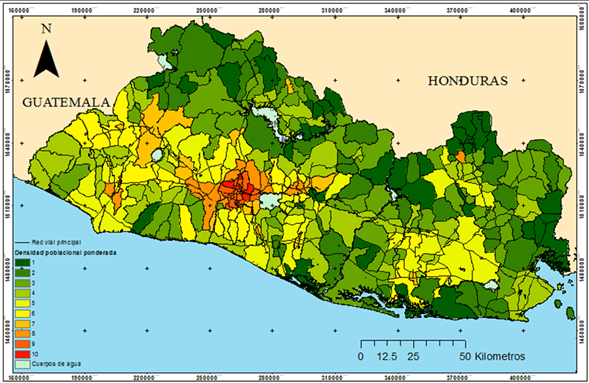Select the density 9 legend swatch
Viewport: 589px width, 383px height.
(x=22, y=344)
